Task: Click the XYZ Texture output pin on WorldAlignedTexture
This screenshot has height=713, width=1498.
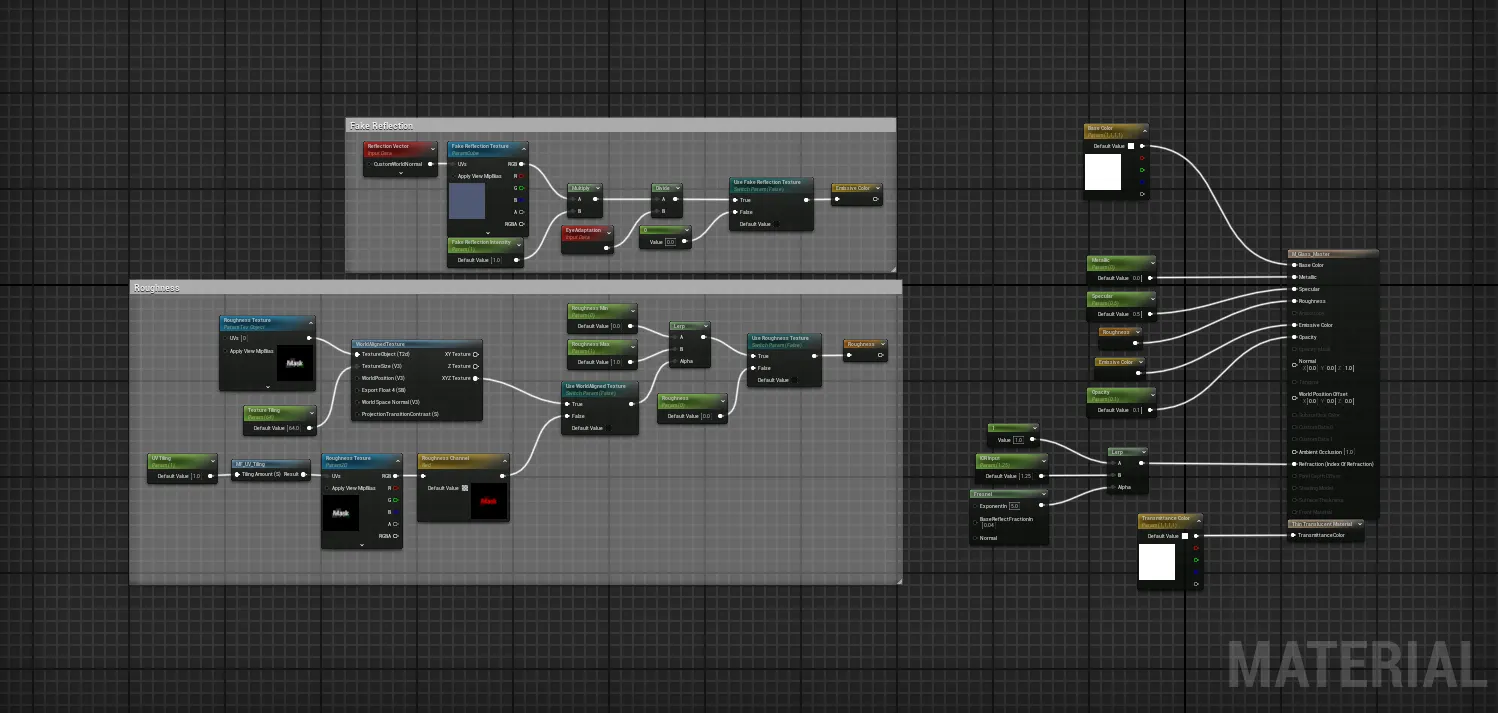Action: (x=475, y=378)
